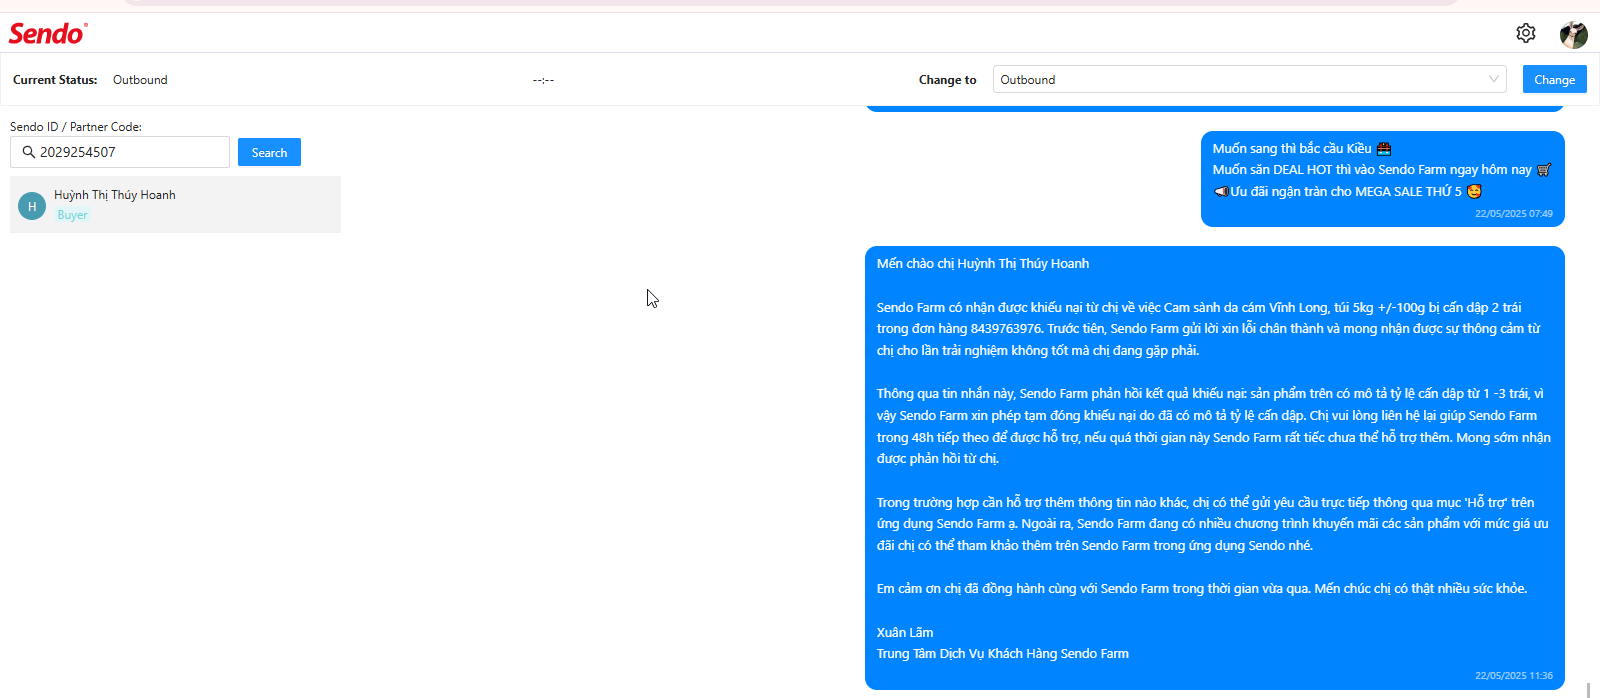
Task: Click the greeting line Mến chào chị Huỳnh Thị Thúy Hoanh
Action: [x=983, y=264]
